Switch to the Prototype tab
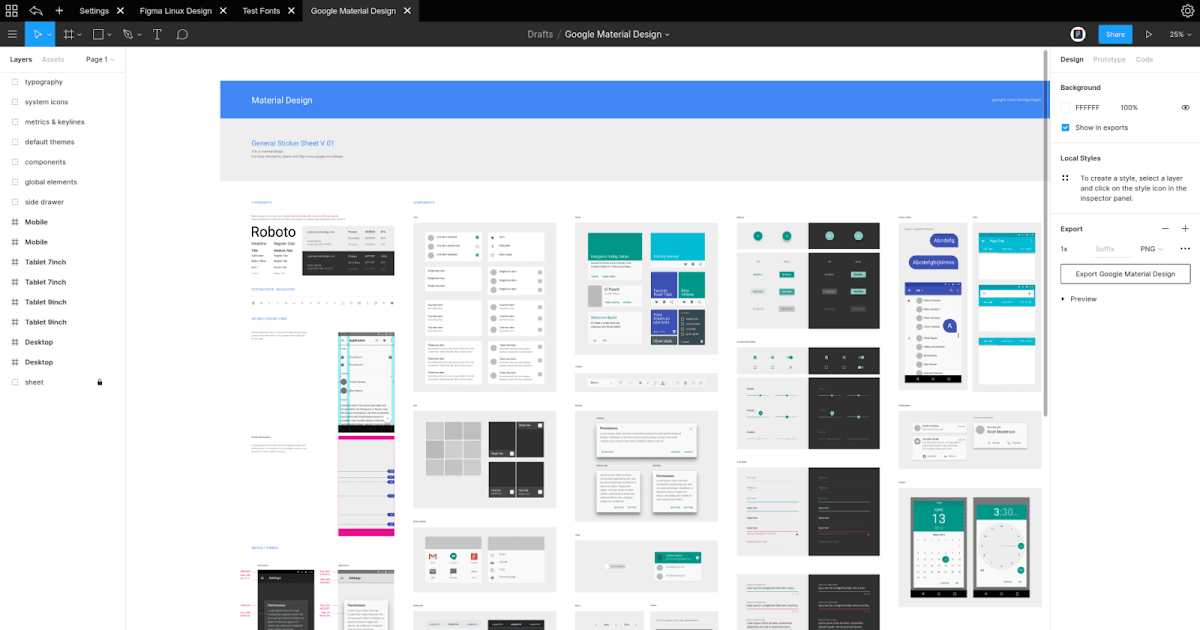The height and width of the screenshot is (630, 1200). 1108,59
